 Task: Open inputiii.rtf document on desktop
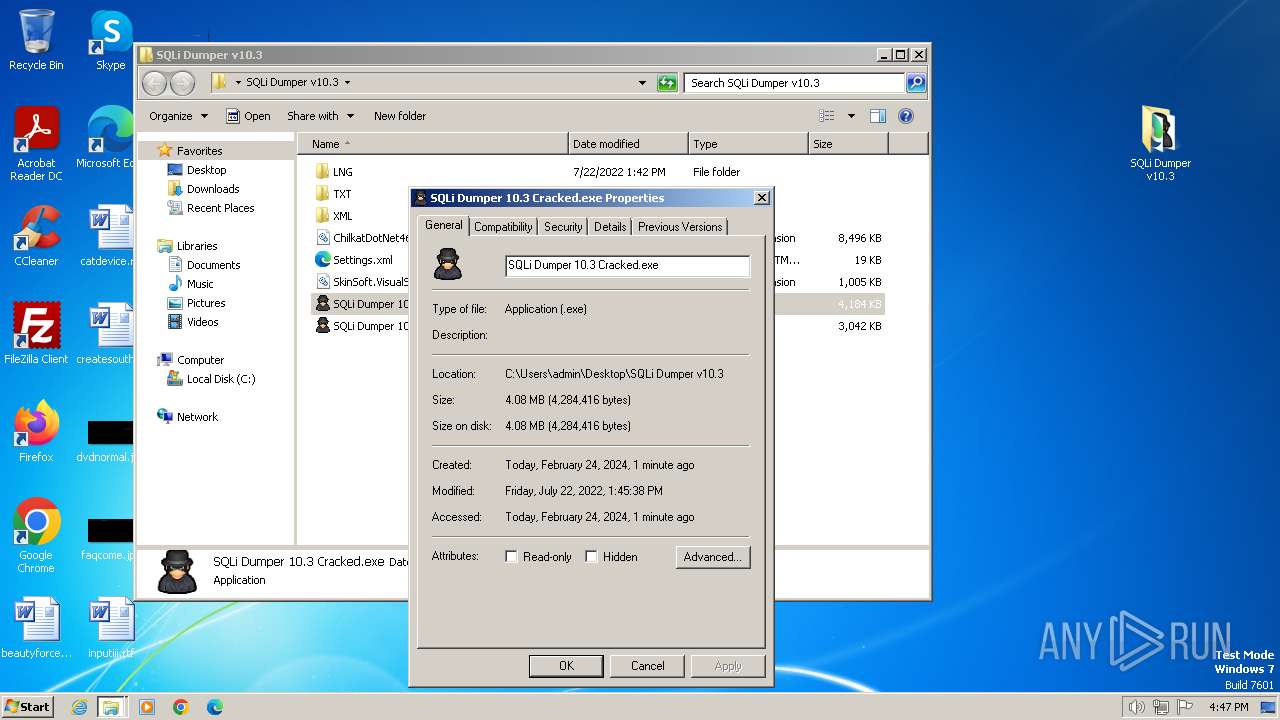pyautogui.click(x=110, y=628)
